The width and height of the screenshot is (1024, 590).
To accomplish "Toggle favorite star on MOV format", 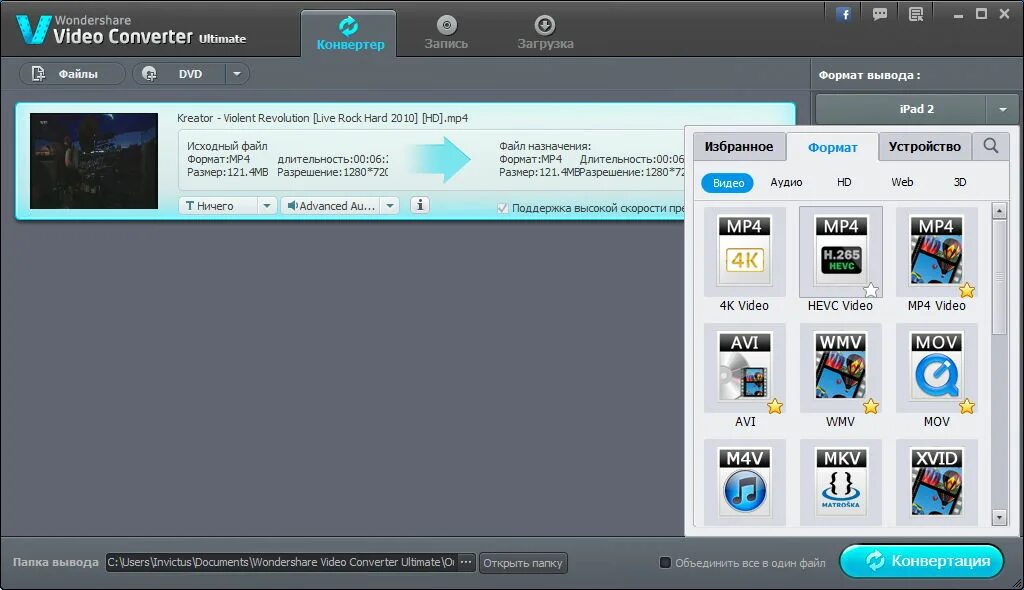I will coord(967,406).
